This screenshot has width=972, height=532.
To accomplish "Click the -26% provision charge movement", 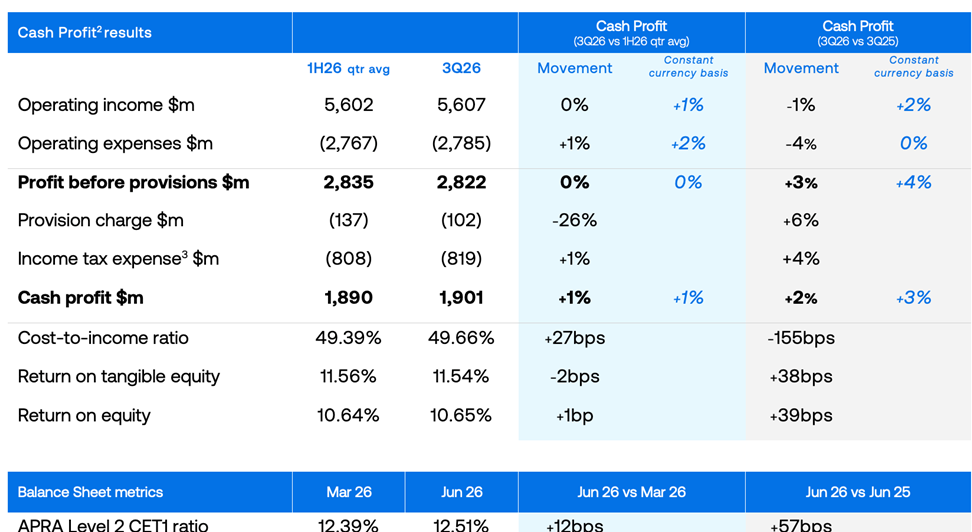I will 575,221.
